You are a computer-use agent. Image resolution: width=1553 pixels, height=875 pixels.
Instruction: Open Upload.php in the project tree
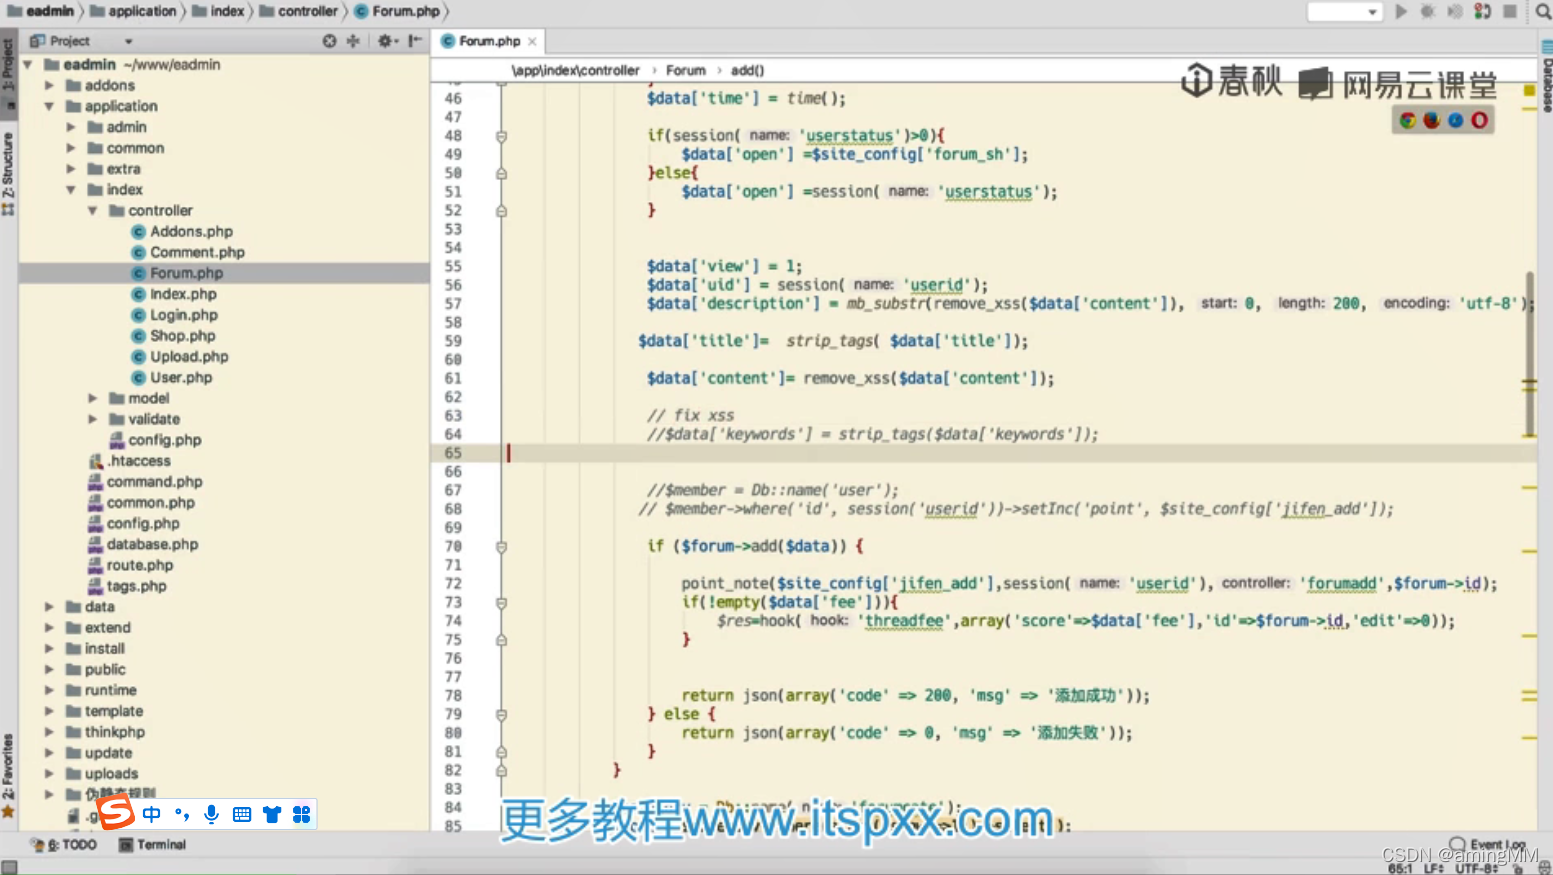(189, 357)
